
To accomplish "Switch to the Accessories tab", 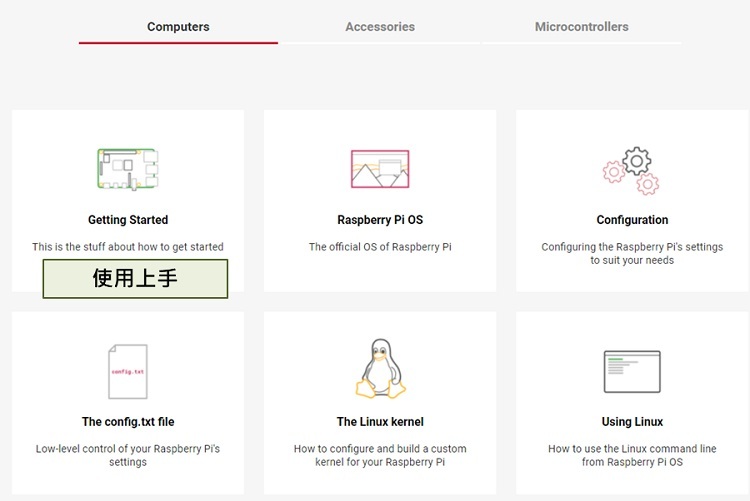I will click(380, 27).
